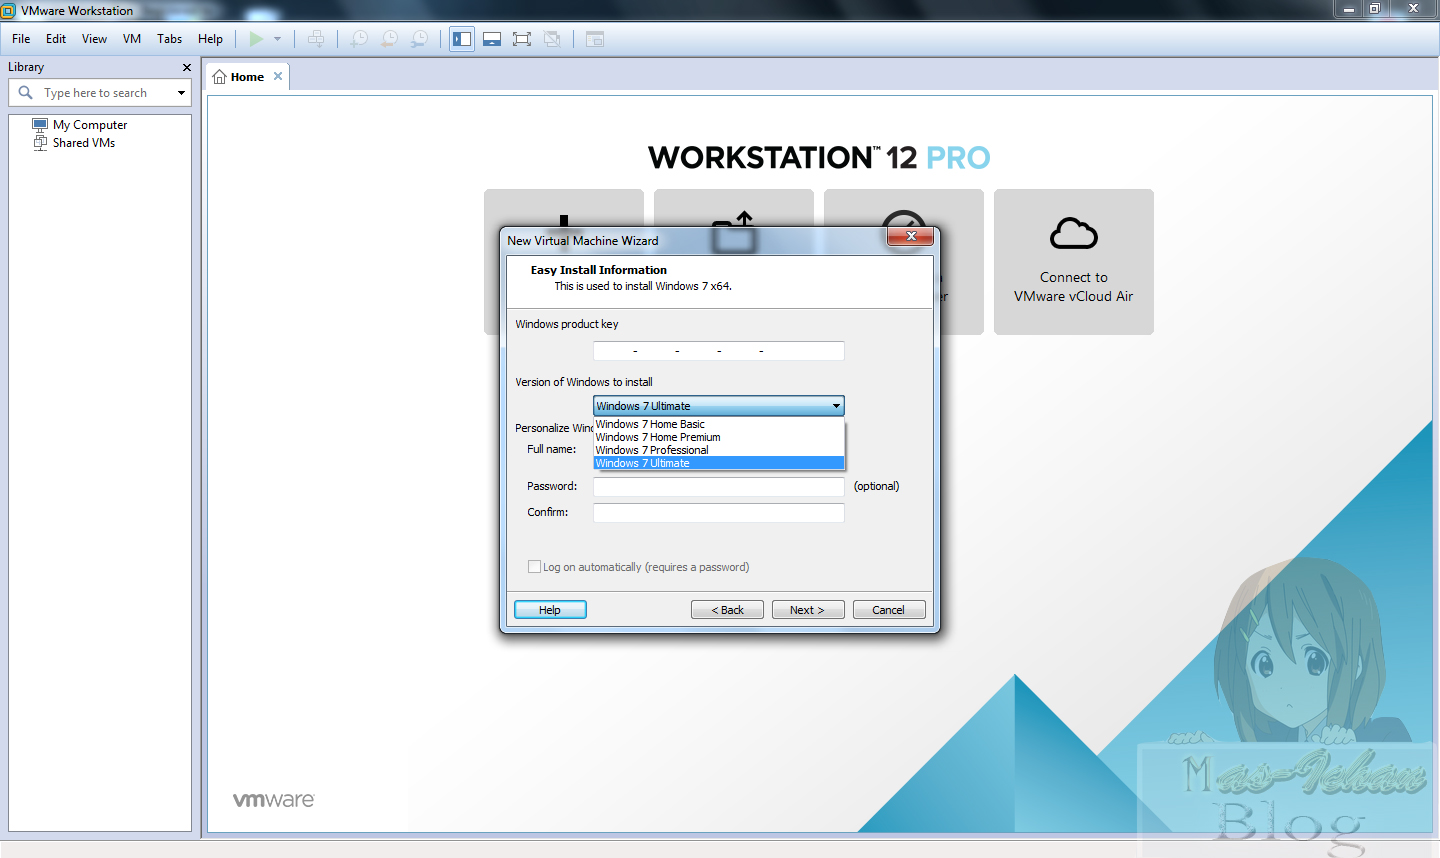Expand the Library search filter dropdown arrow
The height and width of the screenshot is (858, 1440).
(181, 93)
